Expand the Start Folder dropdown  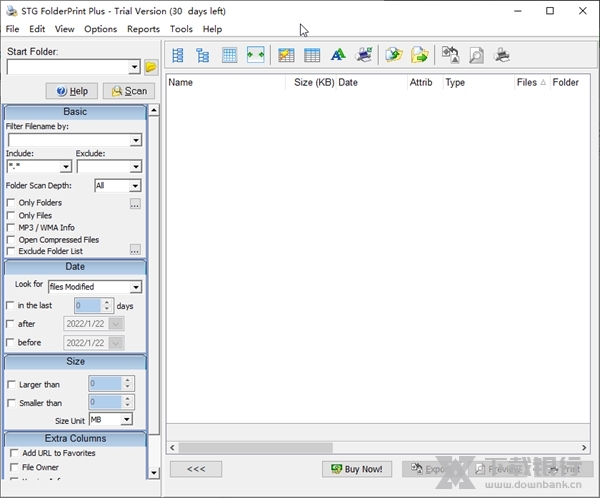click(134, 67)
